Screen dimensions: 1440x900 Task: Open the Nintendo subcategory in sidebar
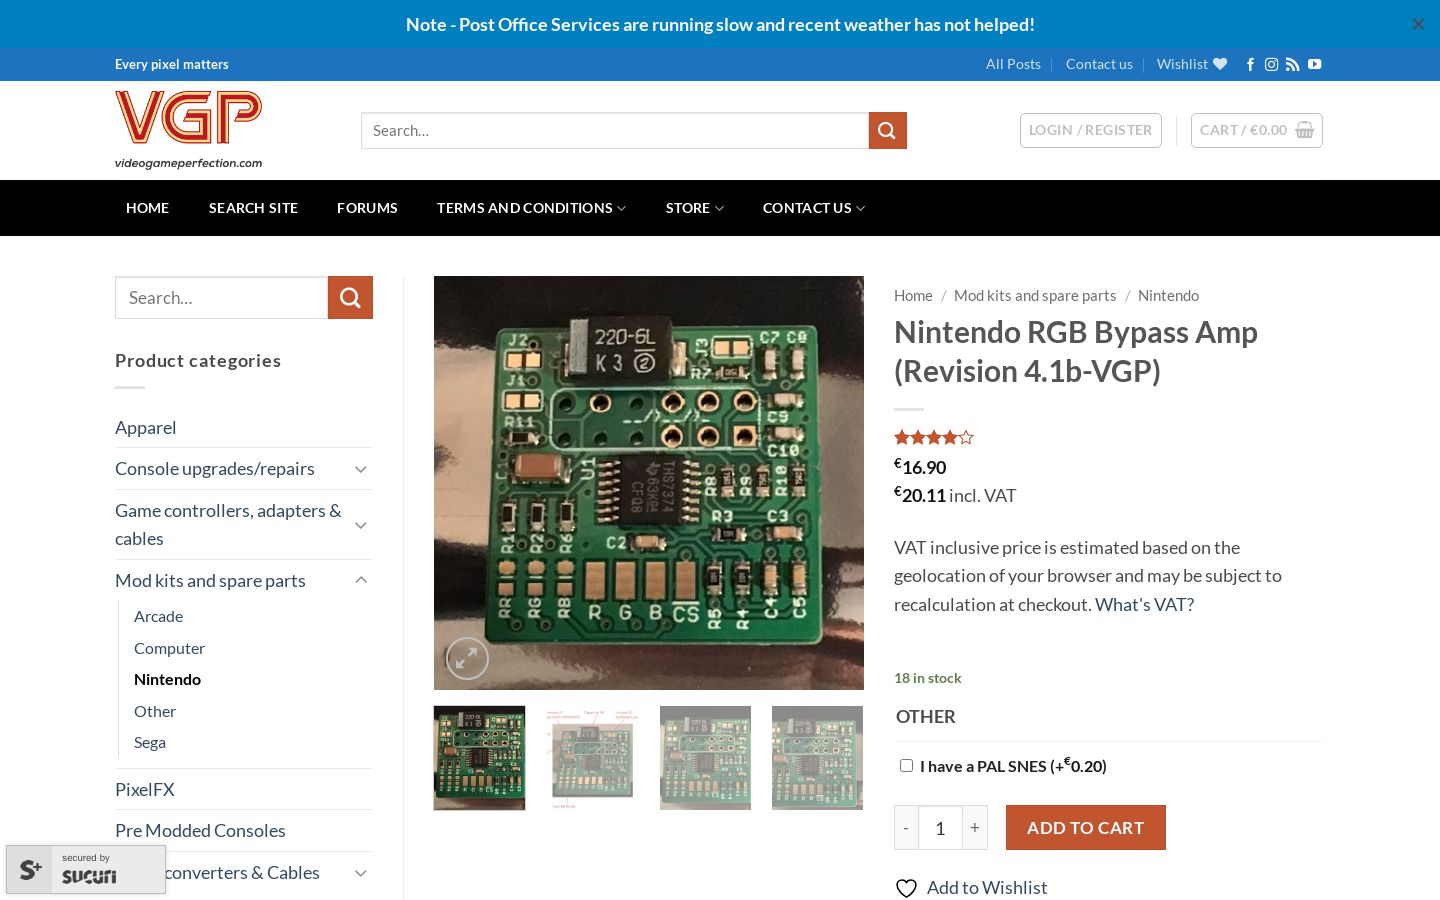(167, 679)
